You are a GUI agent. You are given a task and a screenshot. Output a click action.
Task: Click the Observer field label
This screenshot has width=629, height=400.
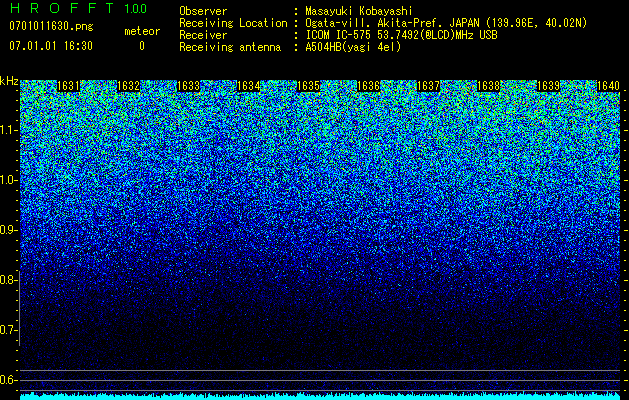click(203, 11)
